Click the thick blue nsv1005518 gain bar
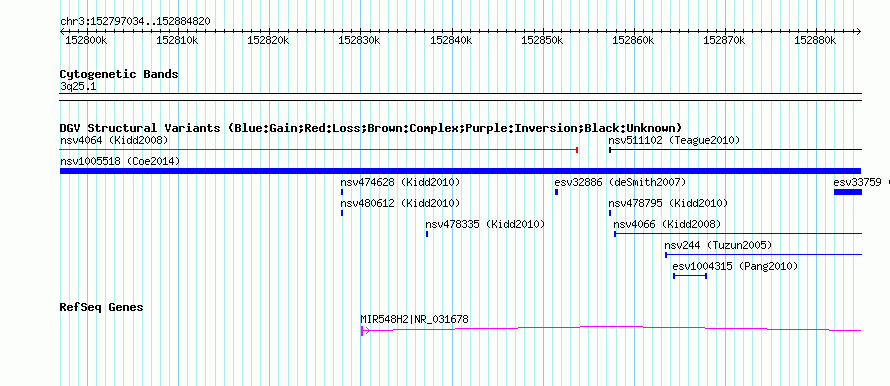The image size is (890, 386). click(460, 171)
